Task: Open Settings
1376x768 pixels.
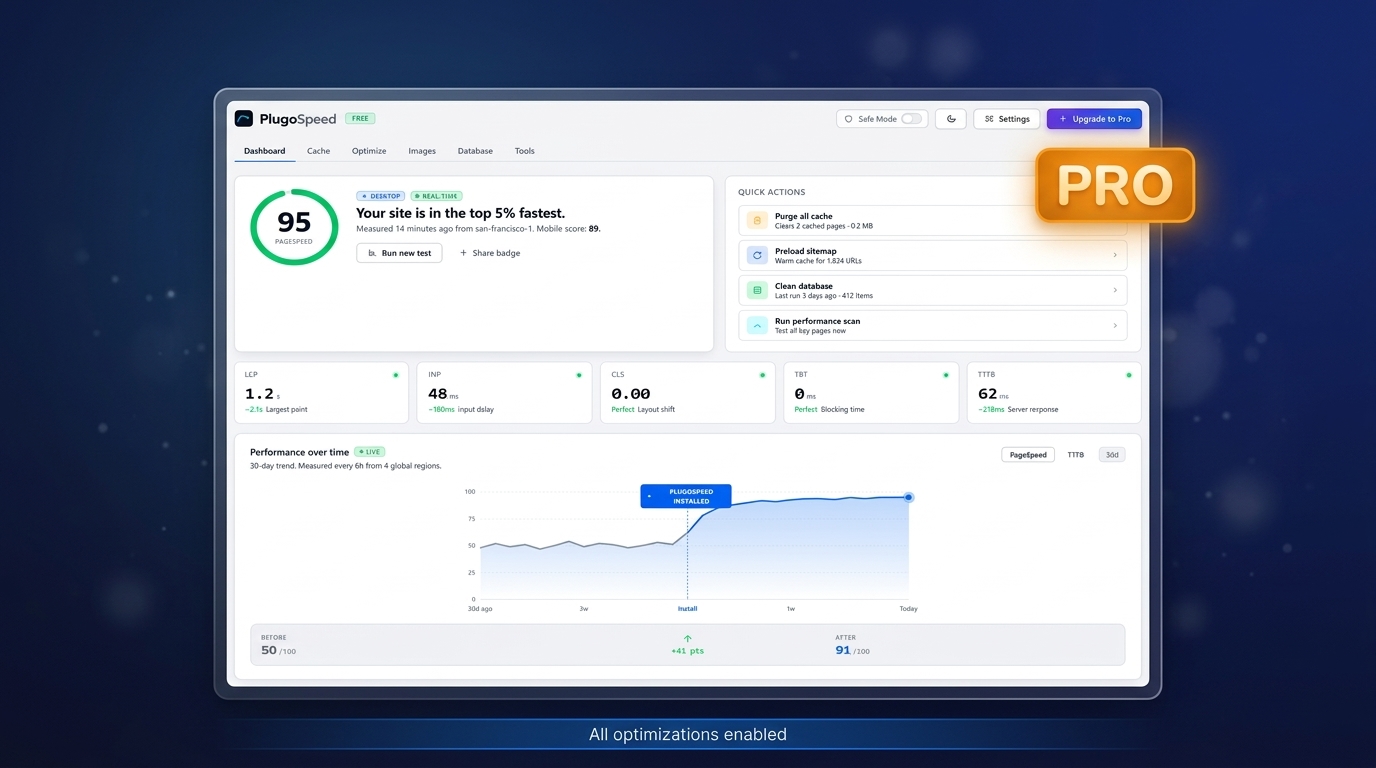Action: (x=1007, y=119)
